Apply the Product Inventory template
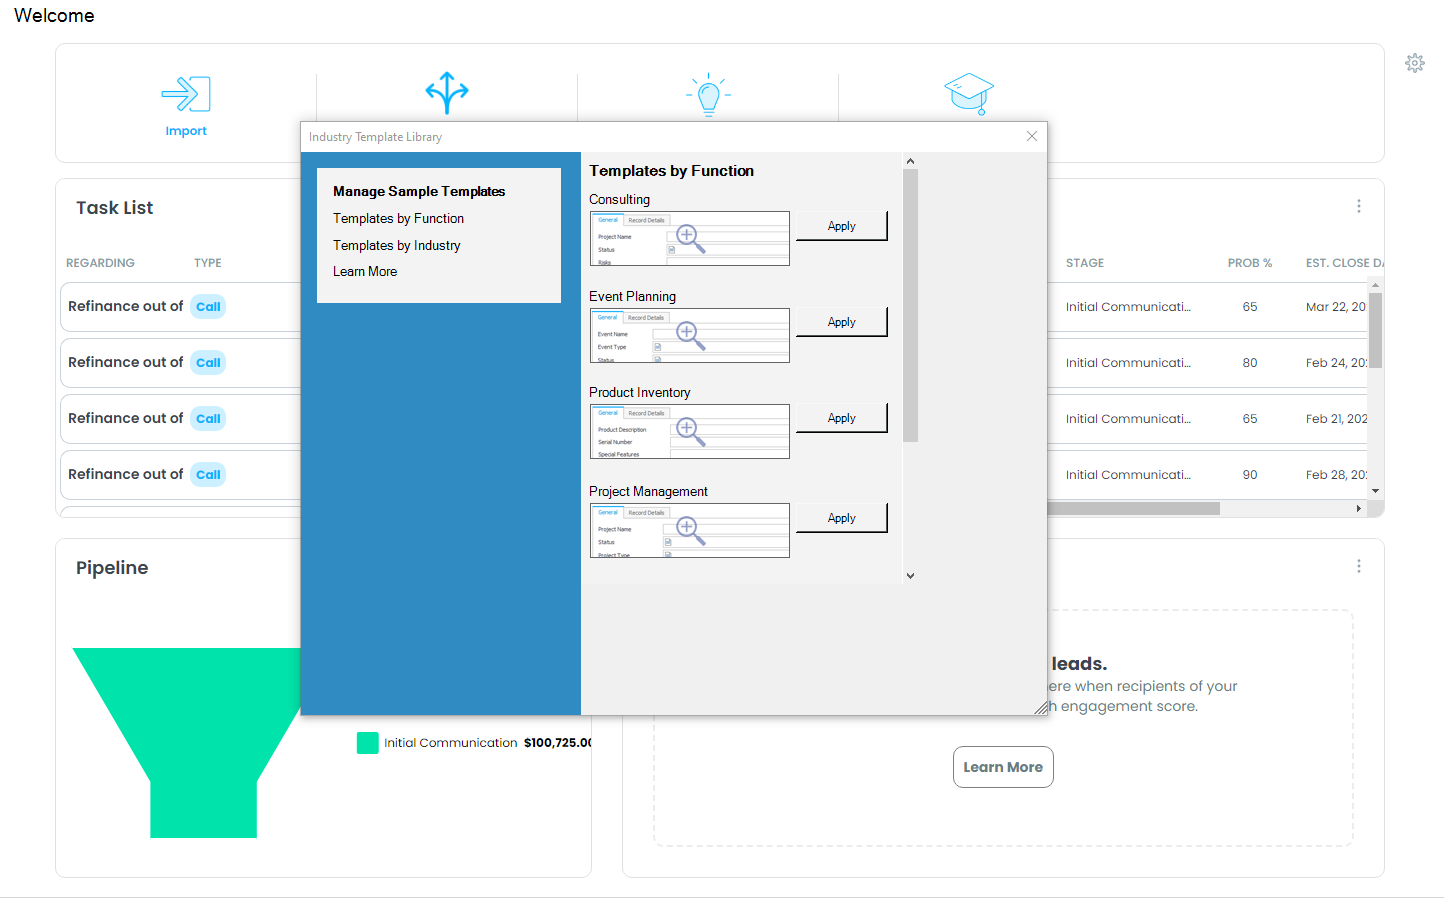Screen dimensions: 1444x898 [841, 418]
